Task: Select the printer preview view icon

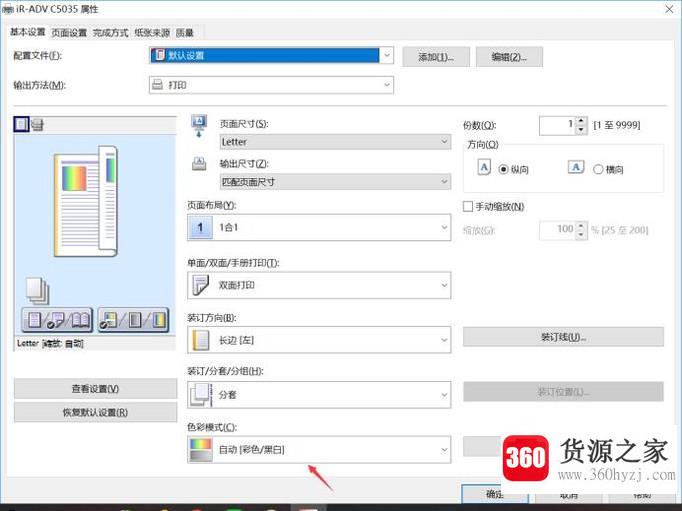Action: click(x=37, y=125)
